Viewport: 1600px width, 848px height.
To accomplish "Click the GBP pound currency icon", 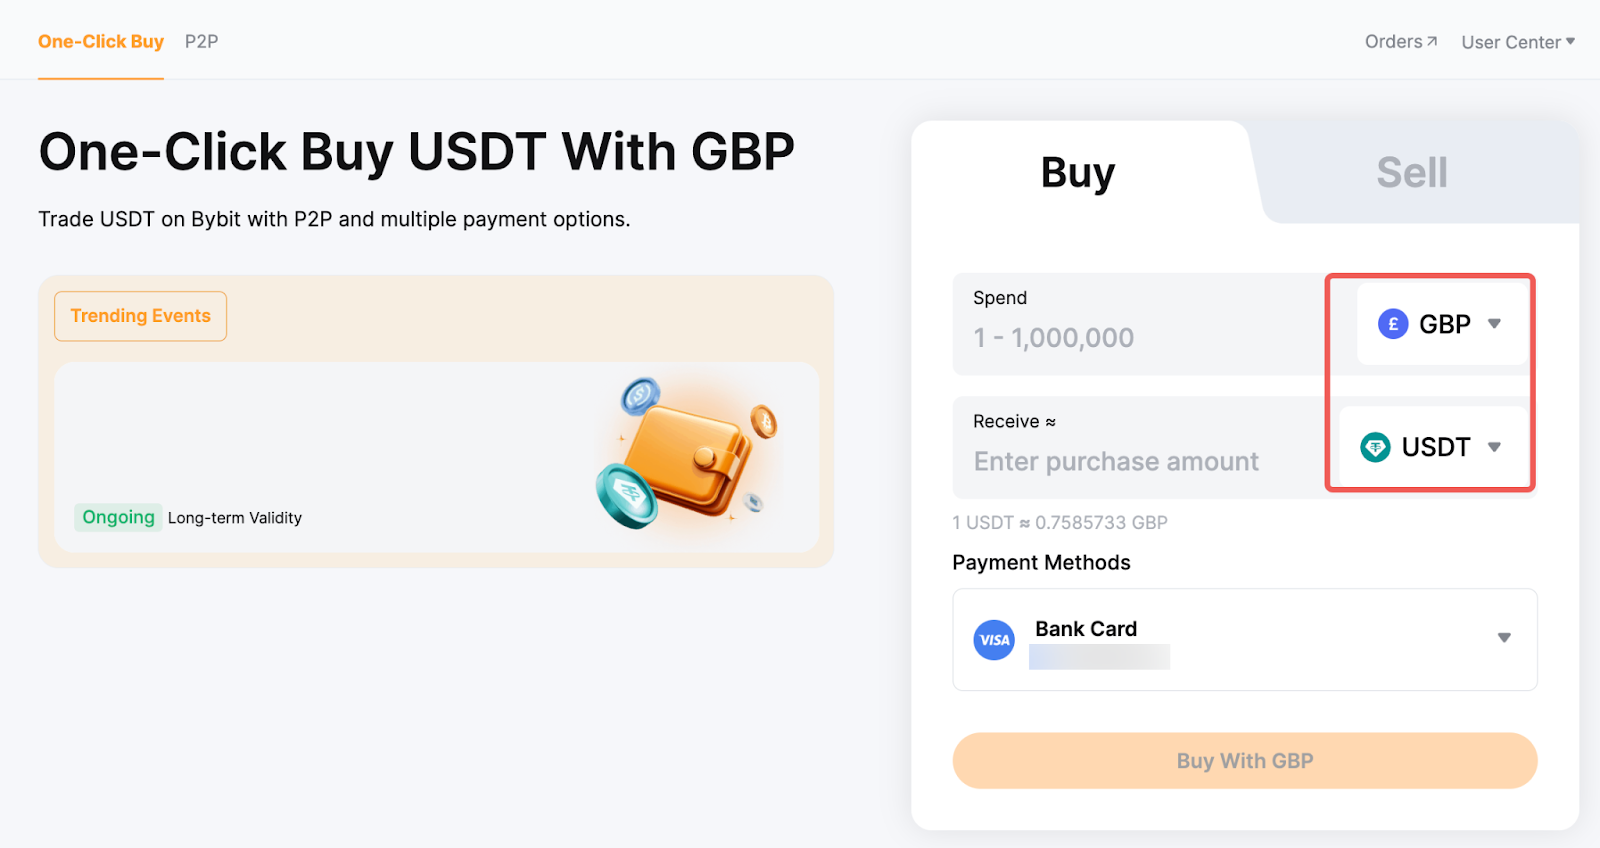I will (x=1393, y=324).
